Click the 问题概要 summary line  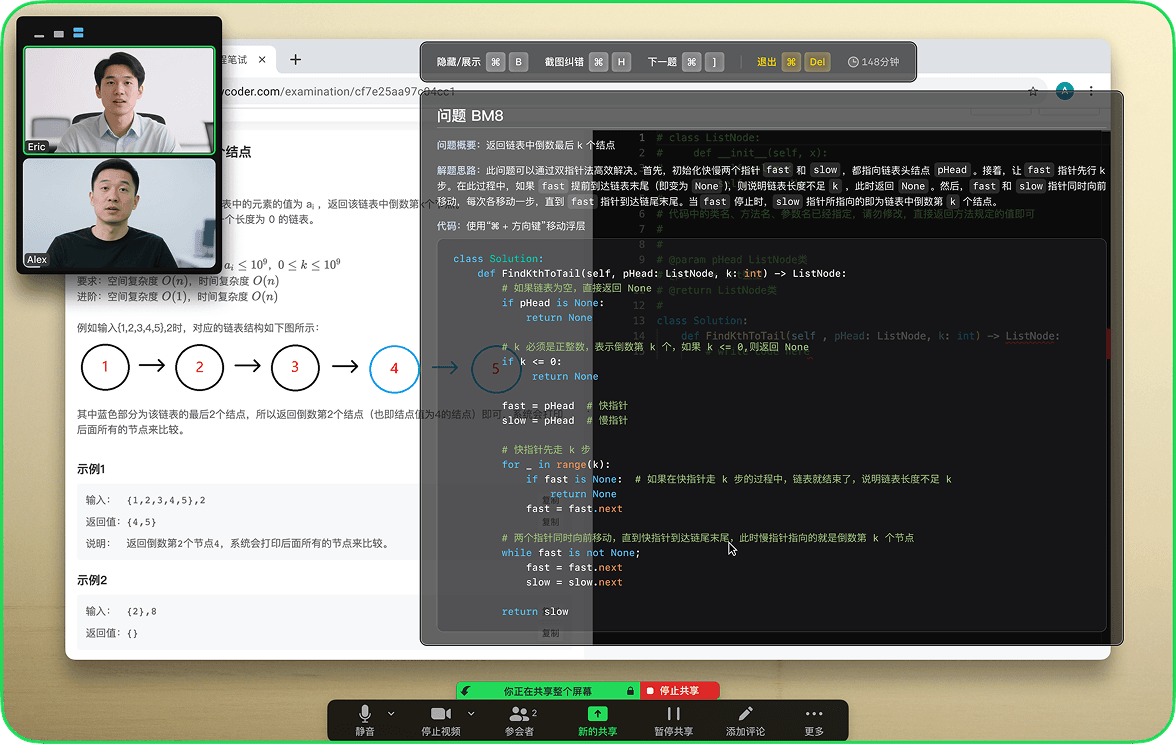coord(526,145)
